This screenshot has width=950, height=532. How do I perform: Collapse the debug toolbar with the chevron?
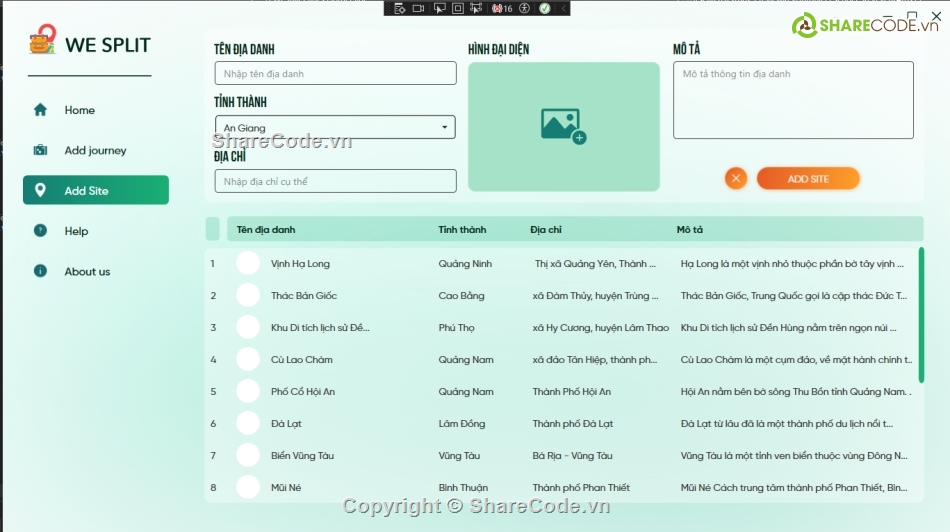pos(562,8)
